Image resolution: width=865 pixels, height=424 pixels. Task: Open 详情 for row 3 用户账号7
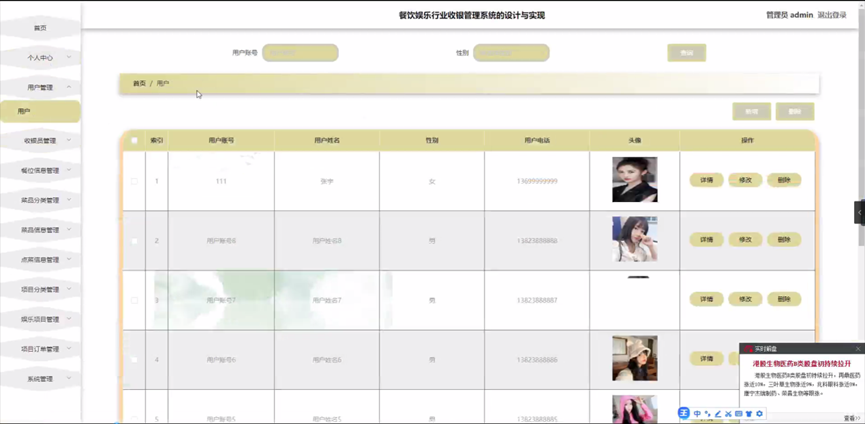(x=707, y=299)
